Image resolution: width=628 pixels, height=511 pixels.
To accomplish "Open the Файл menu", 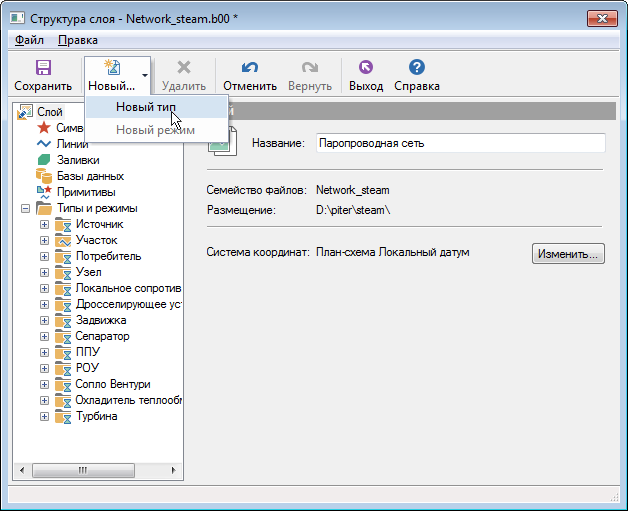I will 29,40.
